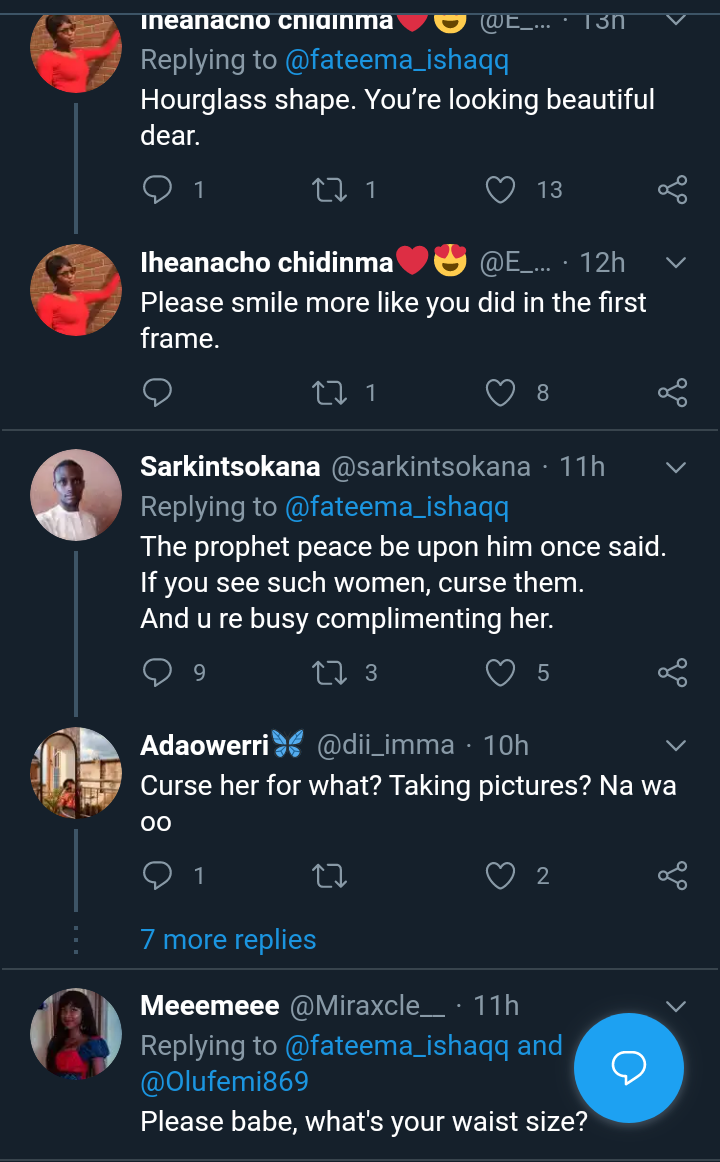View Sarkintsokana's profile picture
Image resolution: width=720 pixels, height=1162 pixels.
coord(76,495)
